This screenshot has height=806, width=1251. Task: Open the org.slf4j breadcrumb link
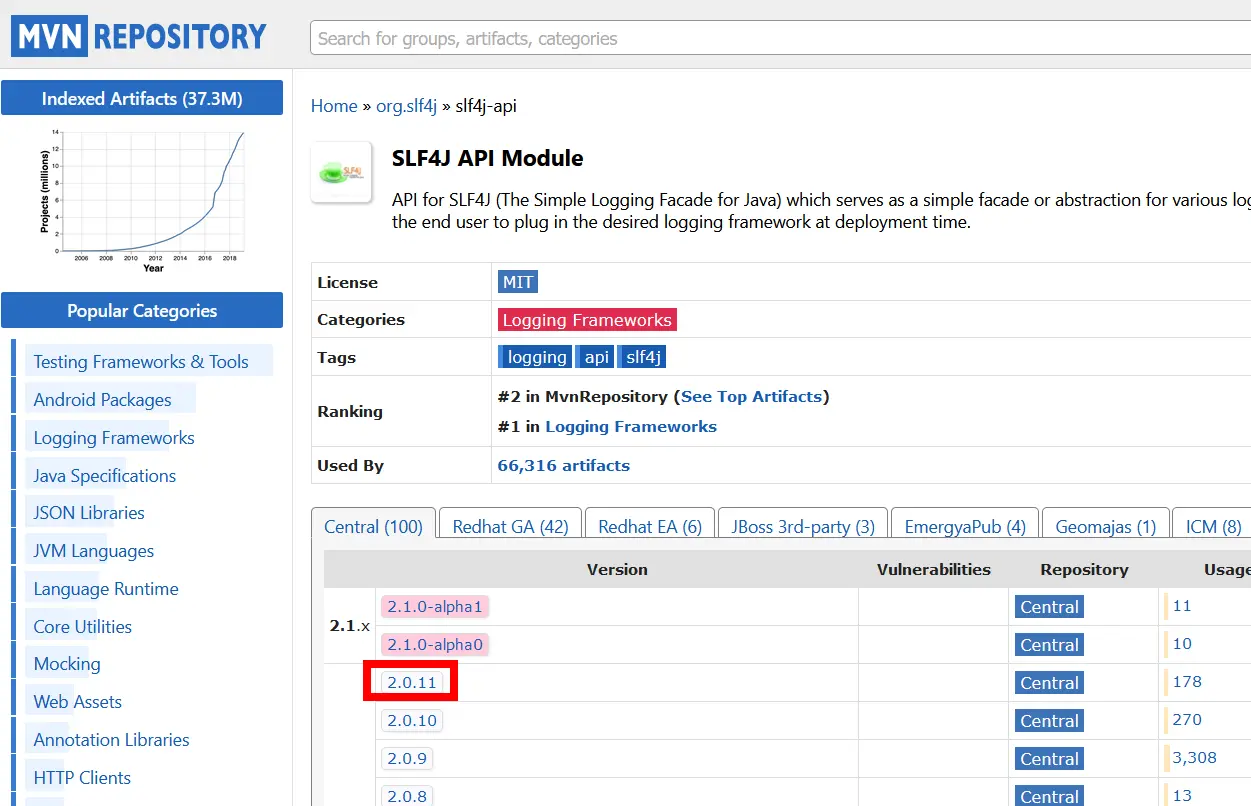(406, 106)
